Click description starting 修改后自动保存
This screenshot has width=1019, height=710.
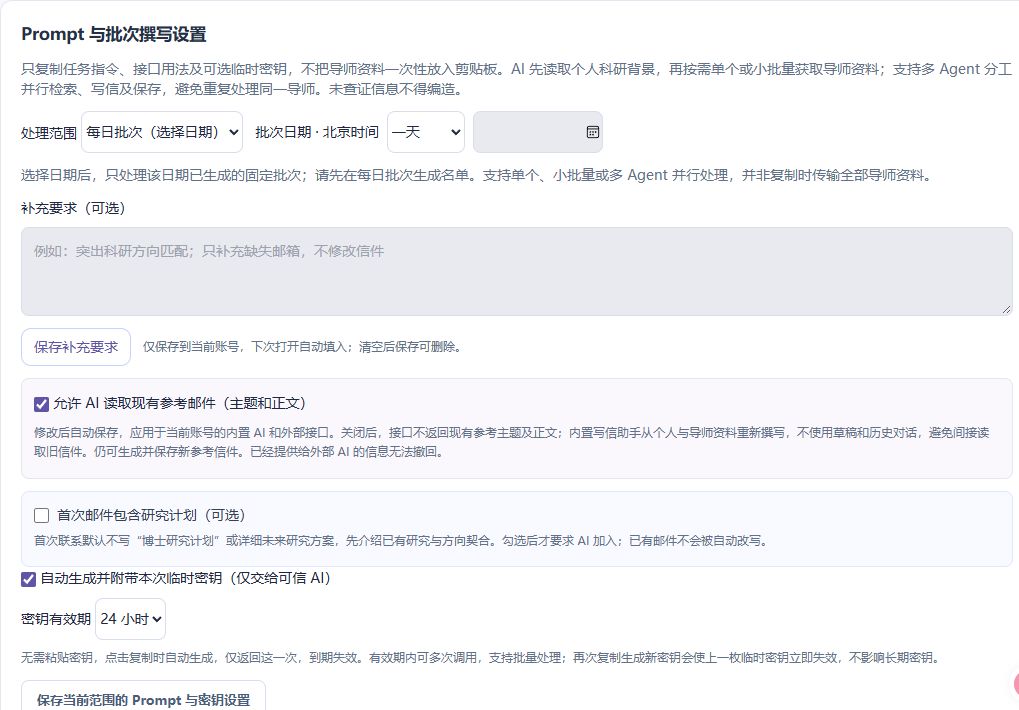click(x=511, y=442)
